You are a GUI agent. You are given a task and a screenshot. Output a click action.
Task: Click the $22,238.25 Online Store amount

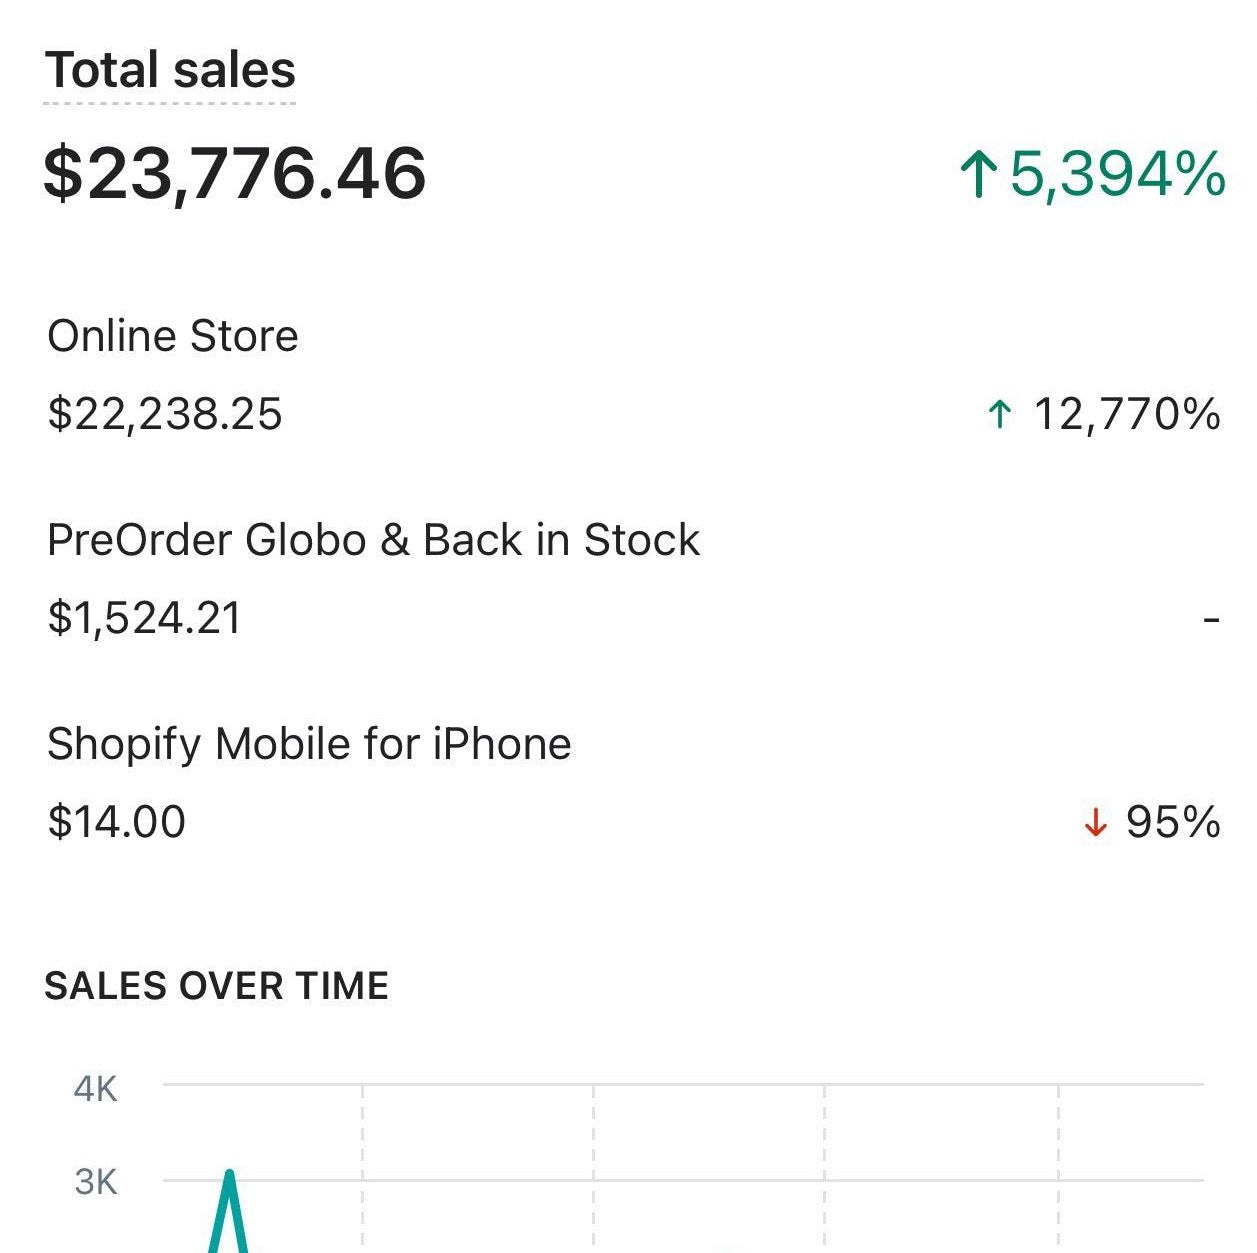pyautogui.click(x=165, y=414)
